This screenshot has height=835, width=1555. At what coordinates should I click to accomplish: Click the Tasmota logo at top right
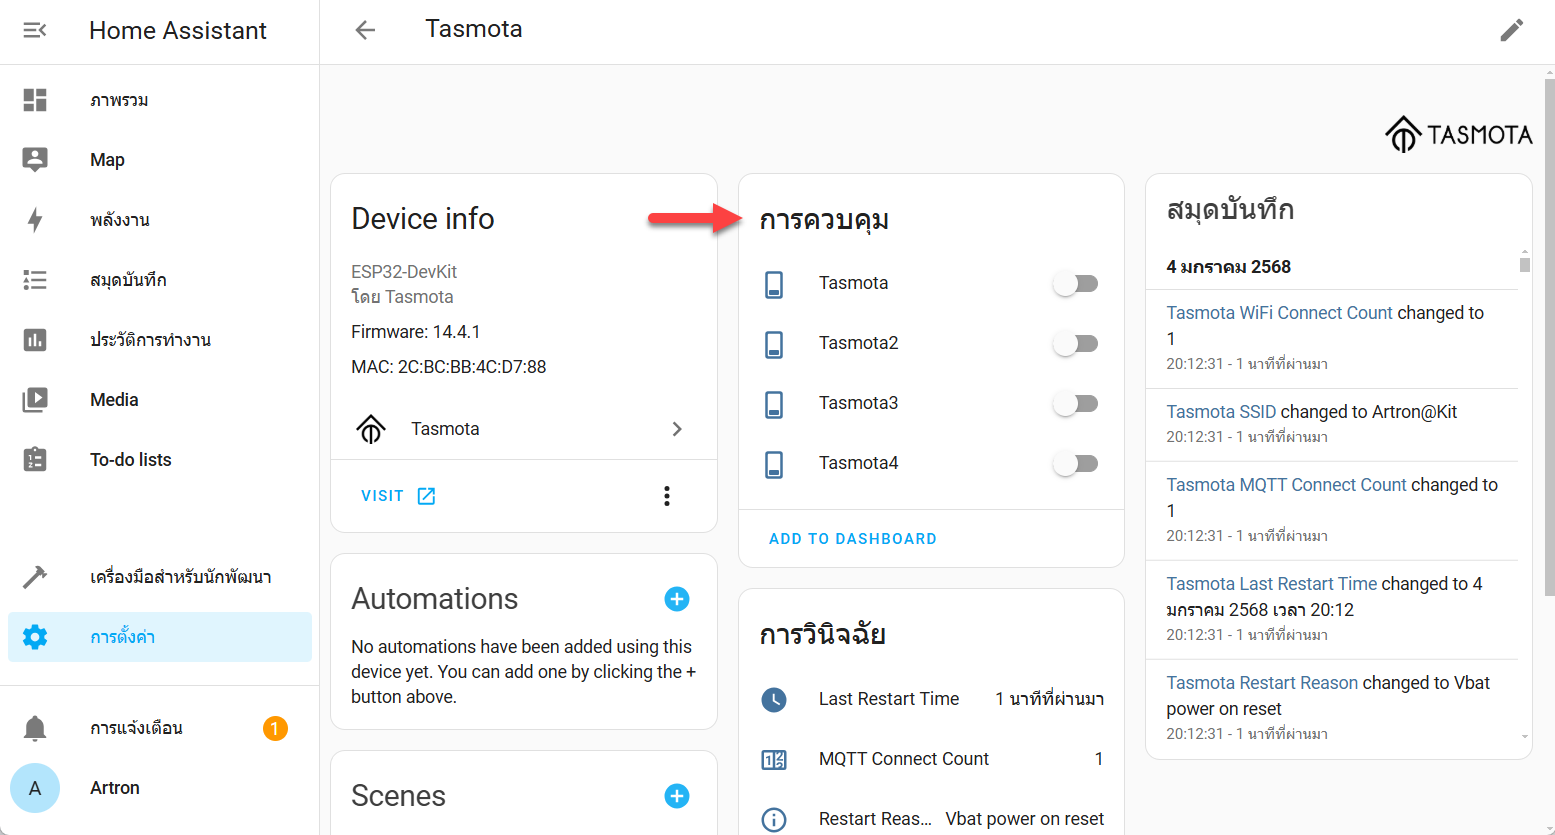(1459, 134)
